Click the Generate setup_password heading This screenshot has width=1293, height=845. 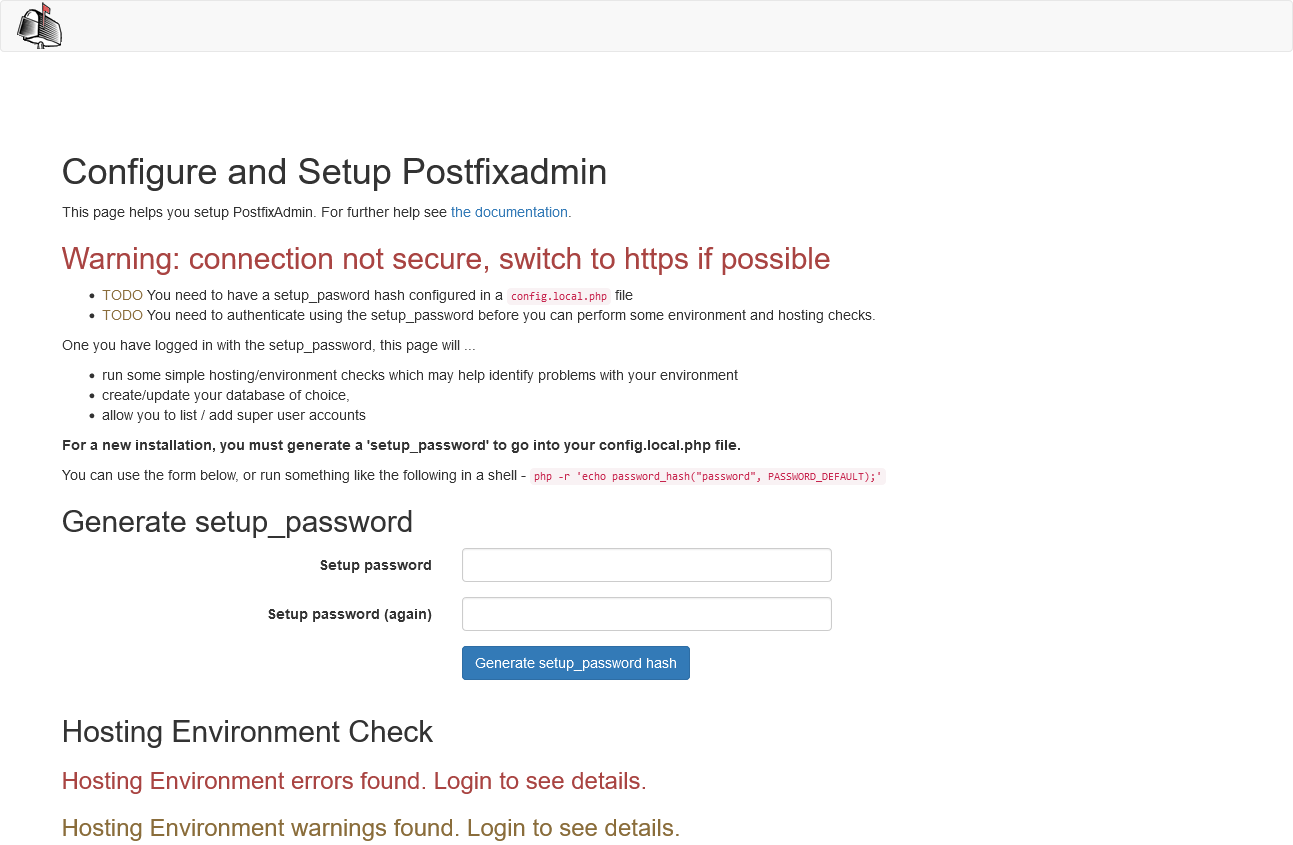(237, 521)
